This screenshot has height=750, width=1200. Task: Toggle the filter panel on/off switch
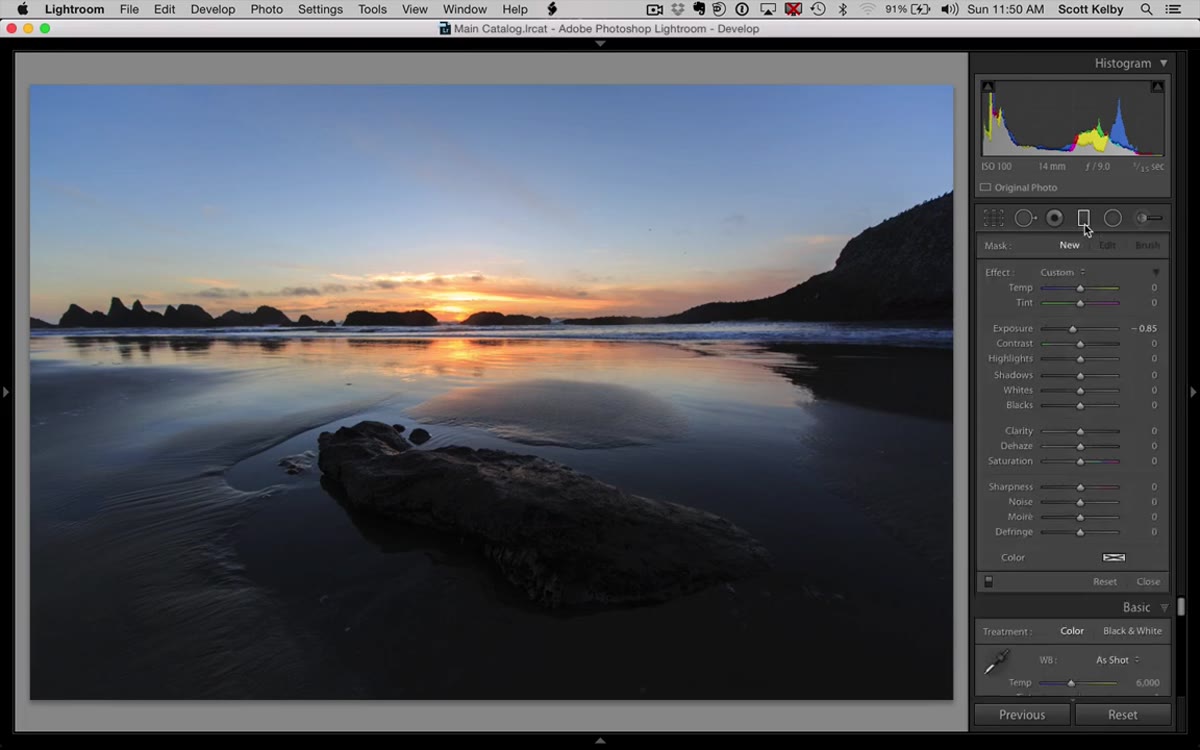pos(988,581)
